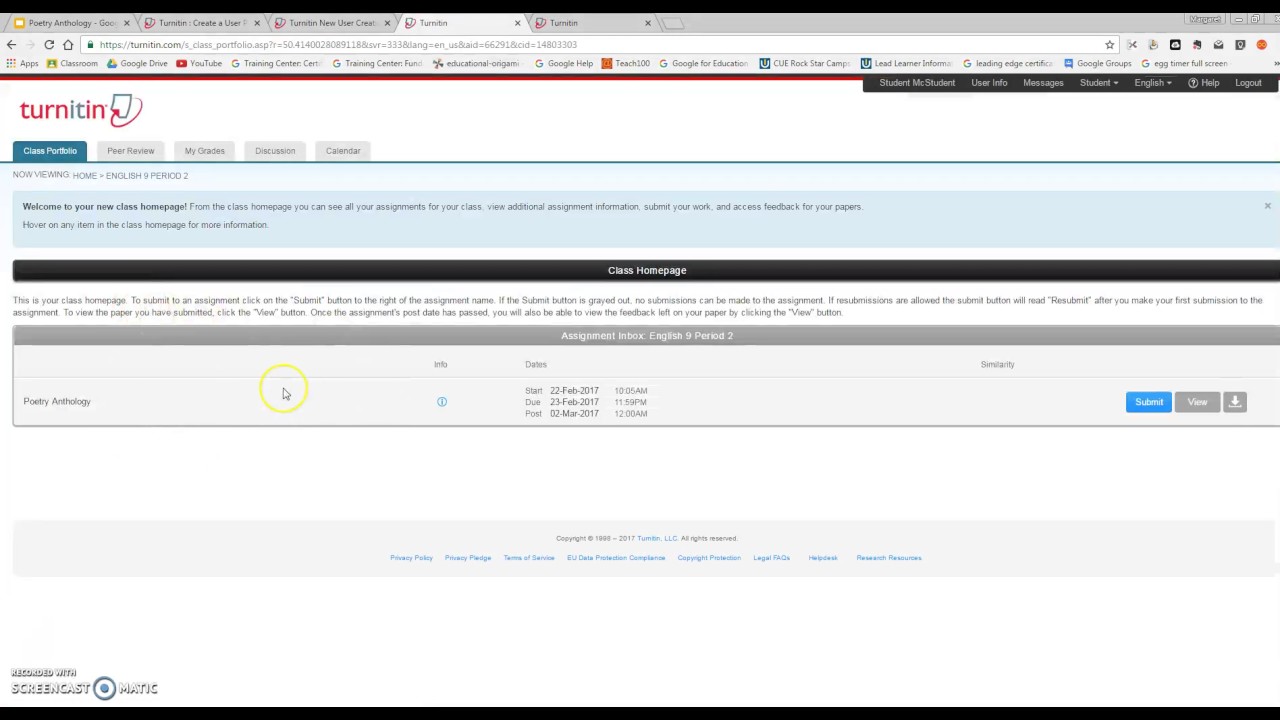
Task: View the Poetry Anthology paper
Action: click(1197, 402)
